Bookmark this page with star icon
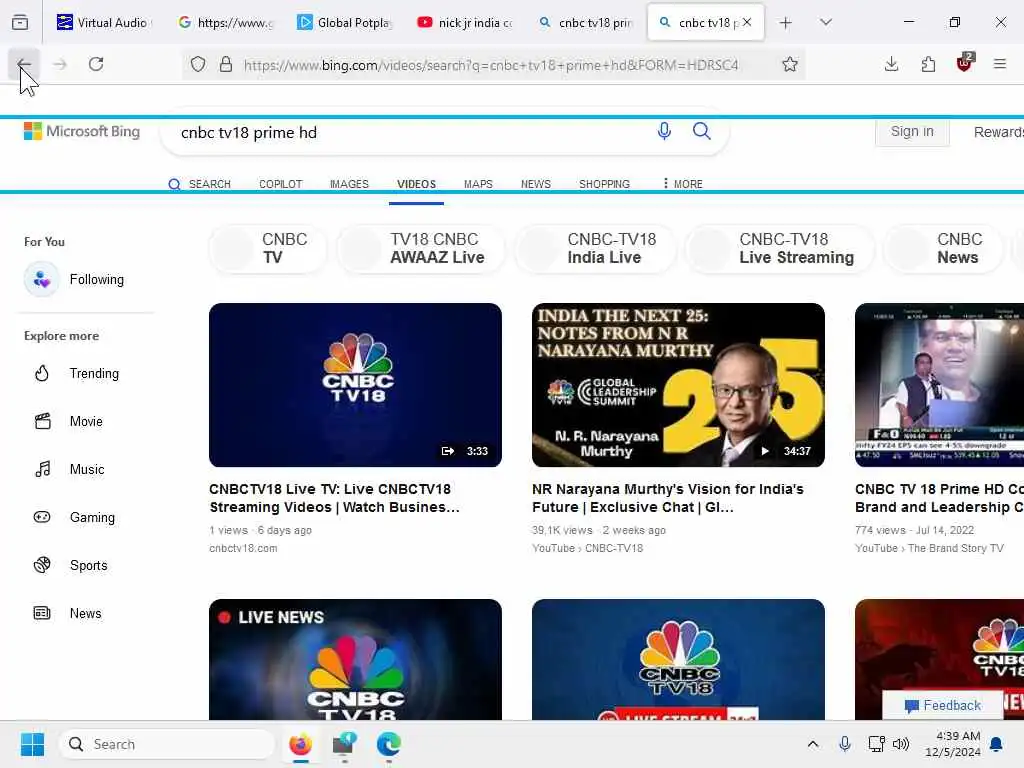The image size is (1024, 768). pyautogui.click(x=790, y=64)
